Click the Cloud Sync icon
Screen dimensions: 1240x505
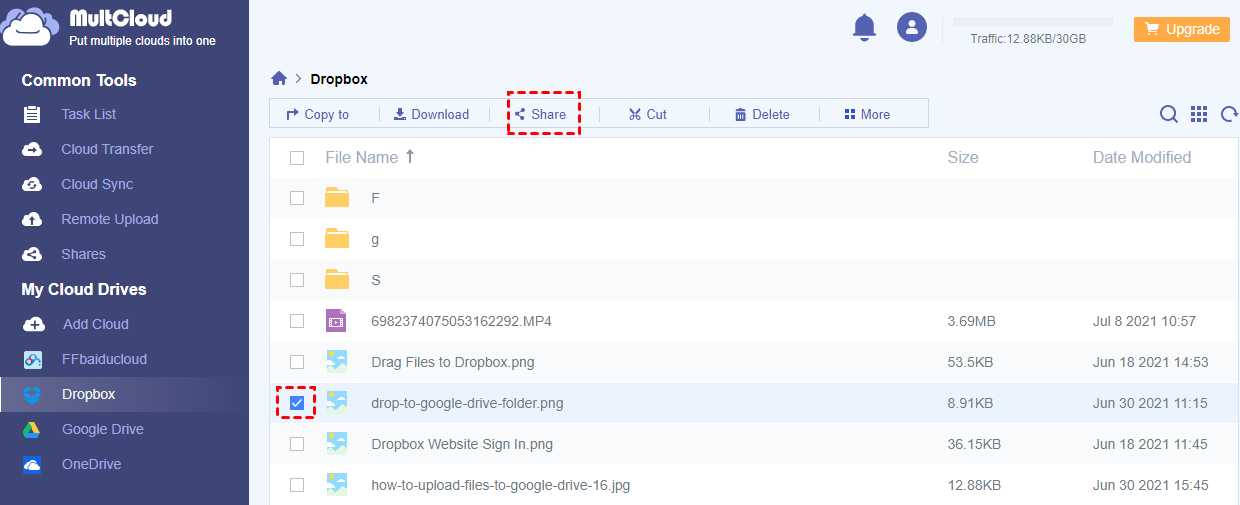click(x=32, y=184)
